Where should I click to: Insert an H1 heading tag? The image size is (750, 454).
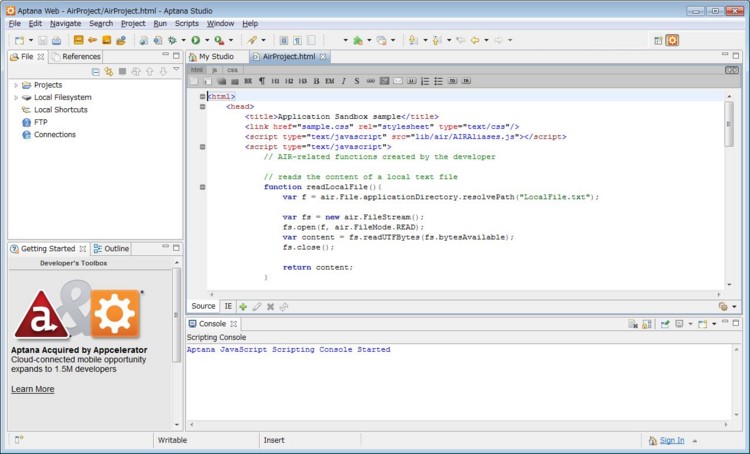point(276,81)
